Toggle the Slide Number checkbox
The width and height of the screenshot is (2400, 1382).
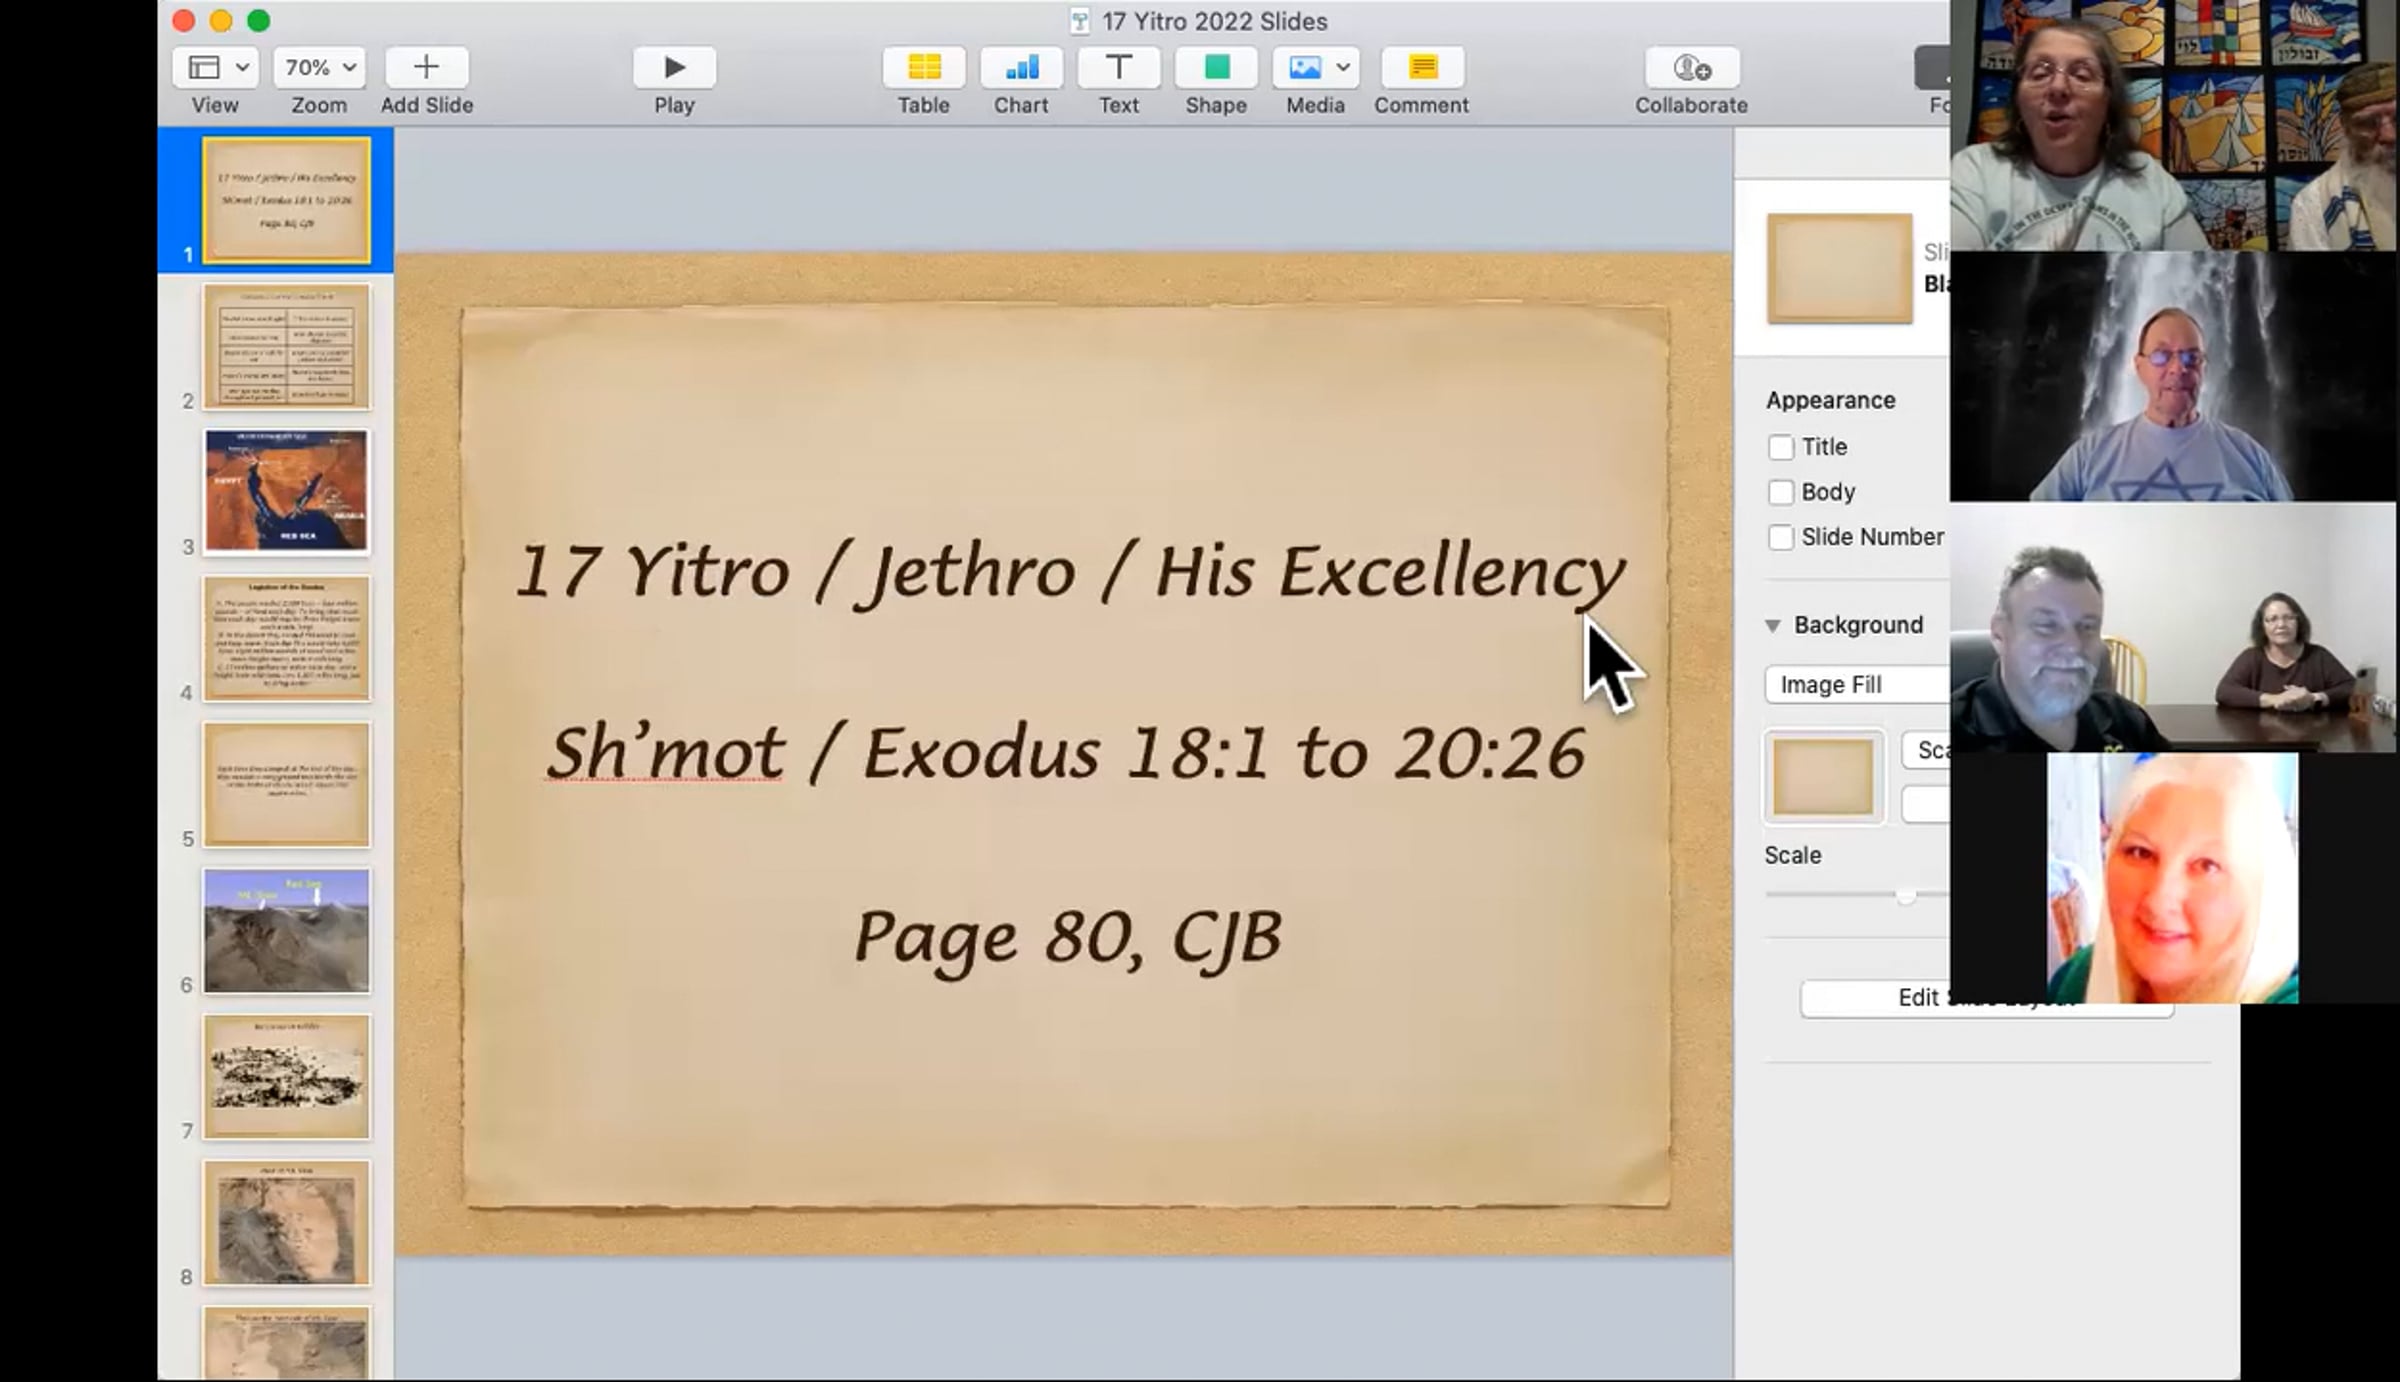point(1780,537)
